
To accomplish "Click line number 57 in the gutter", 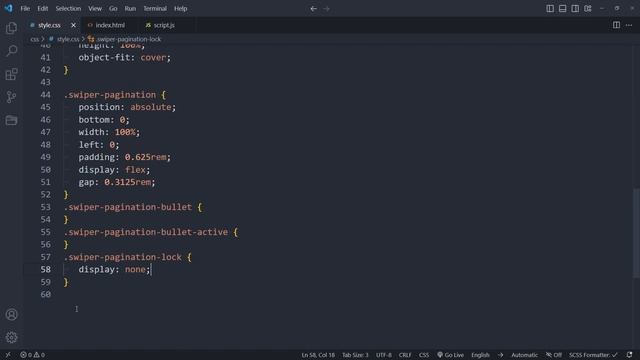I will pyautogui.click(x=45, y=257).
